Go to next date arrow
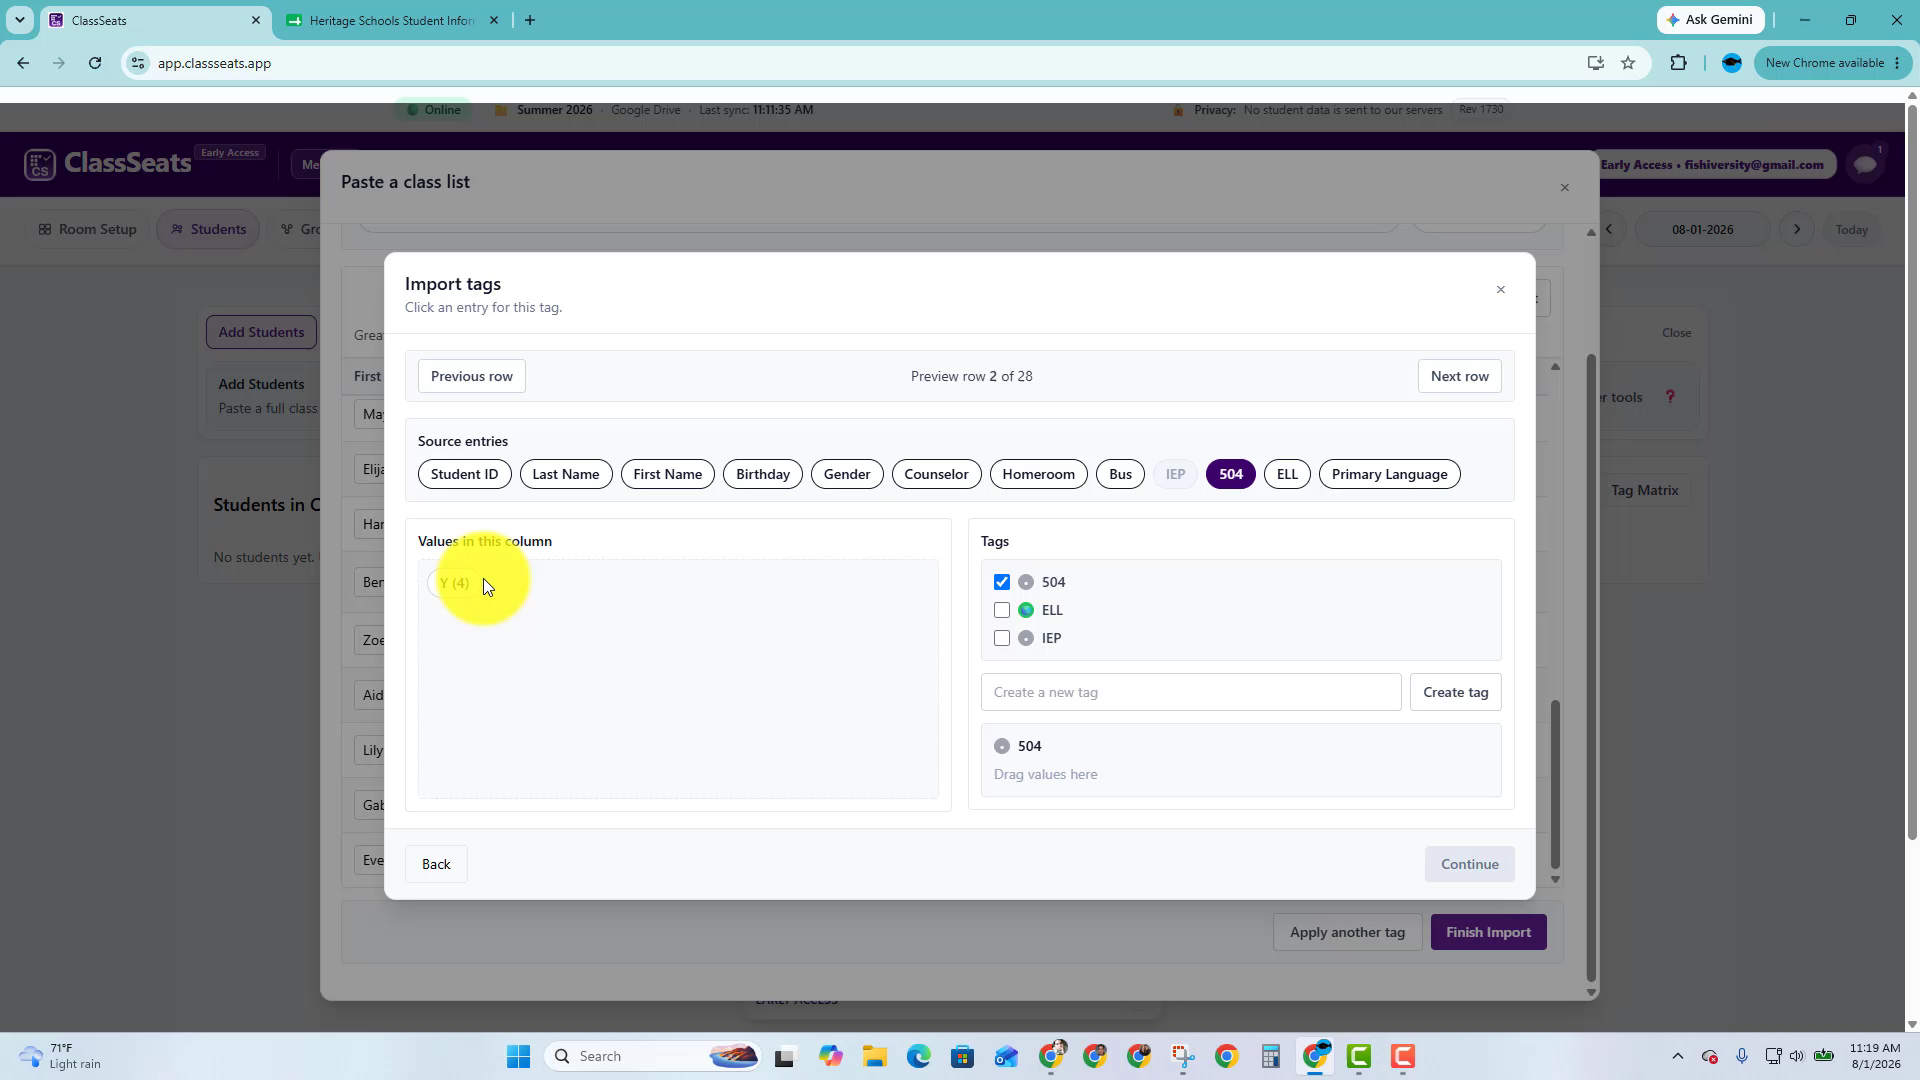 coord(1797,229)
